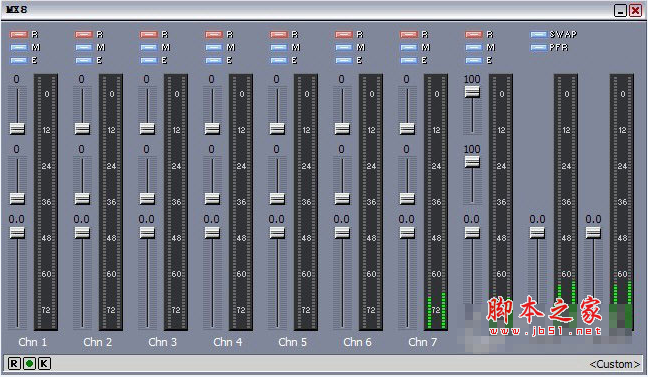648x377 pixels.
Task: Click channel 3 middle slider handle
Action: click(147, 198)
